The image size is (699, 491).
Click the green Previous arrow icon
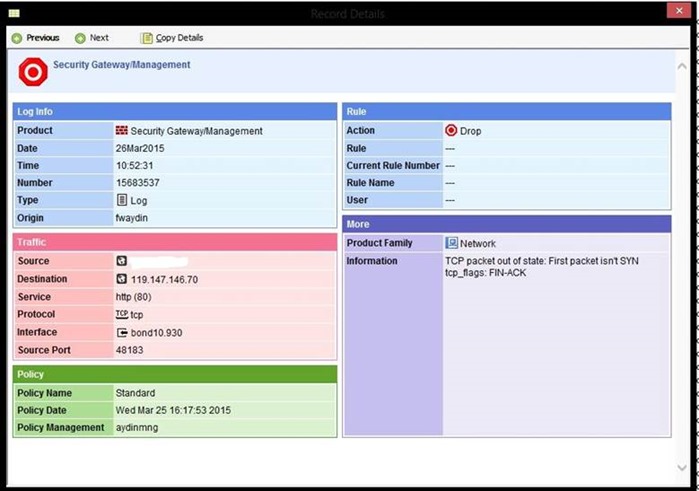pyautogui.click(x=17, y=38)
